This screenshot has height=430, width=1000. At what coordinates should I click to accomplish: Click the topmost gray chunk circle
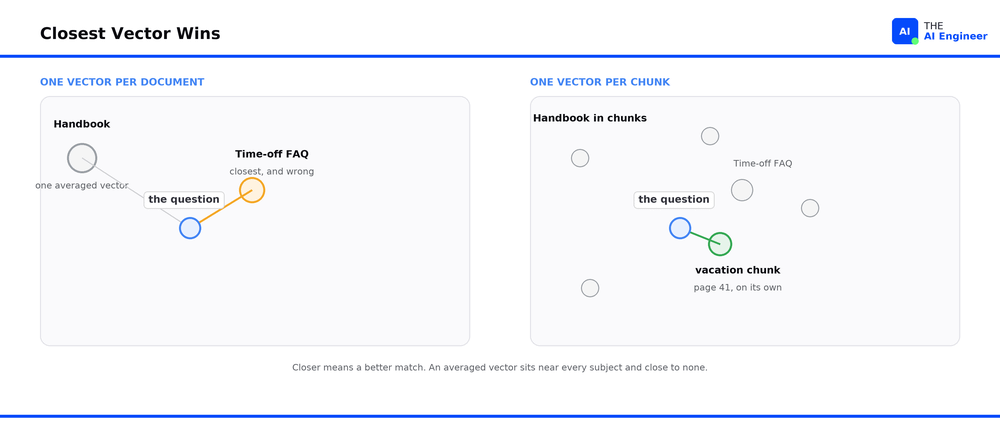710,136
